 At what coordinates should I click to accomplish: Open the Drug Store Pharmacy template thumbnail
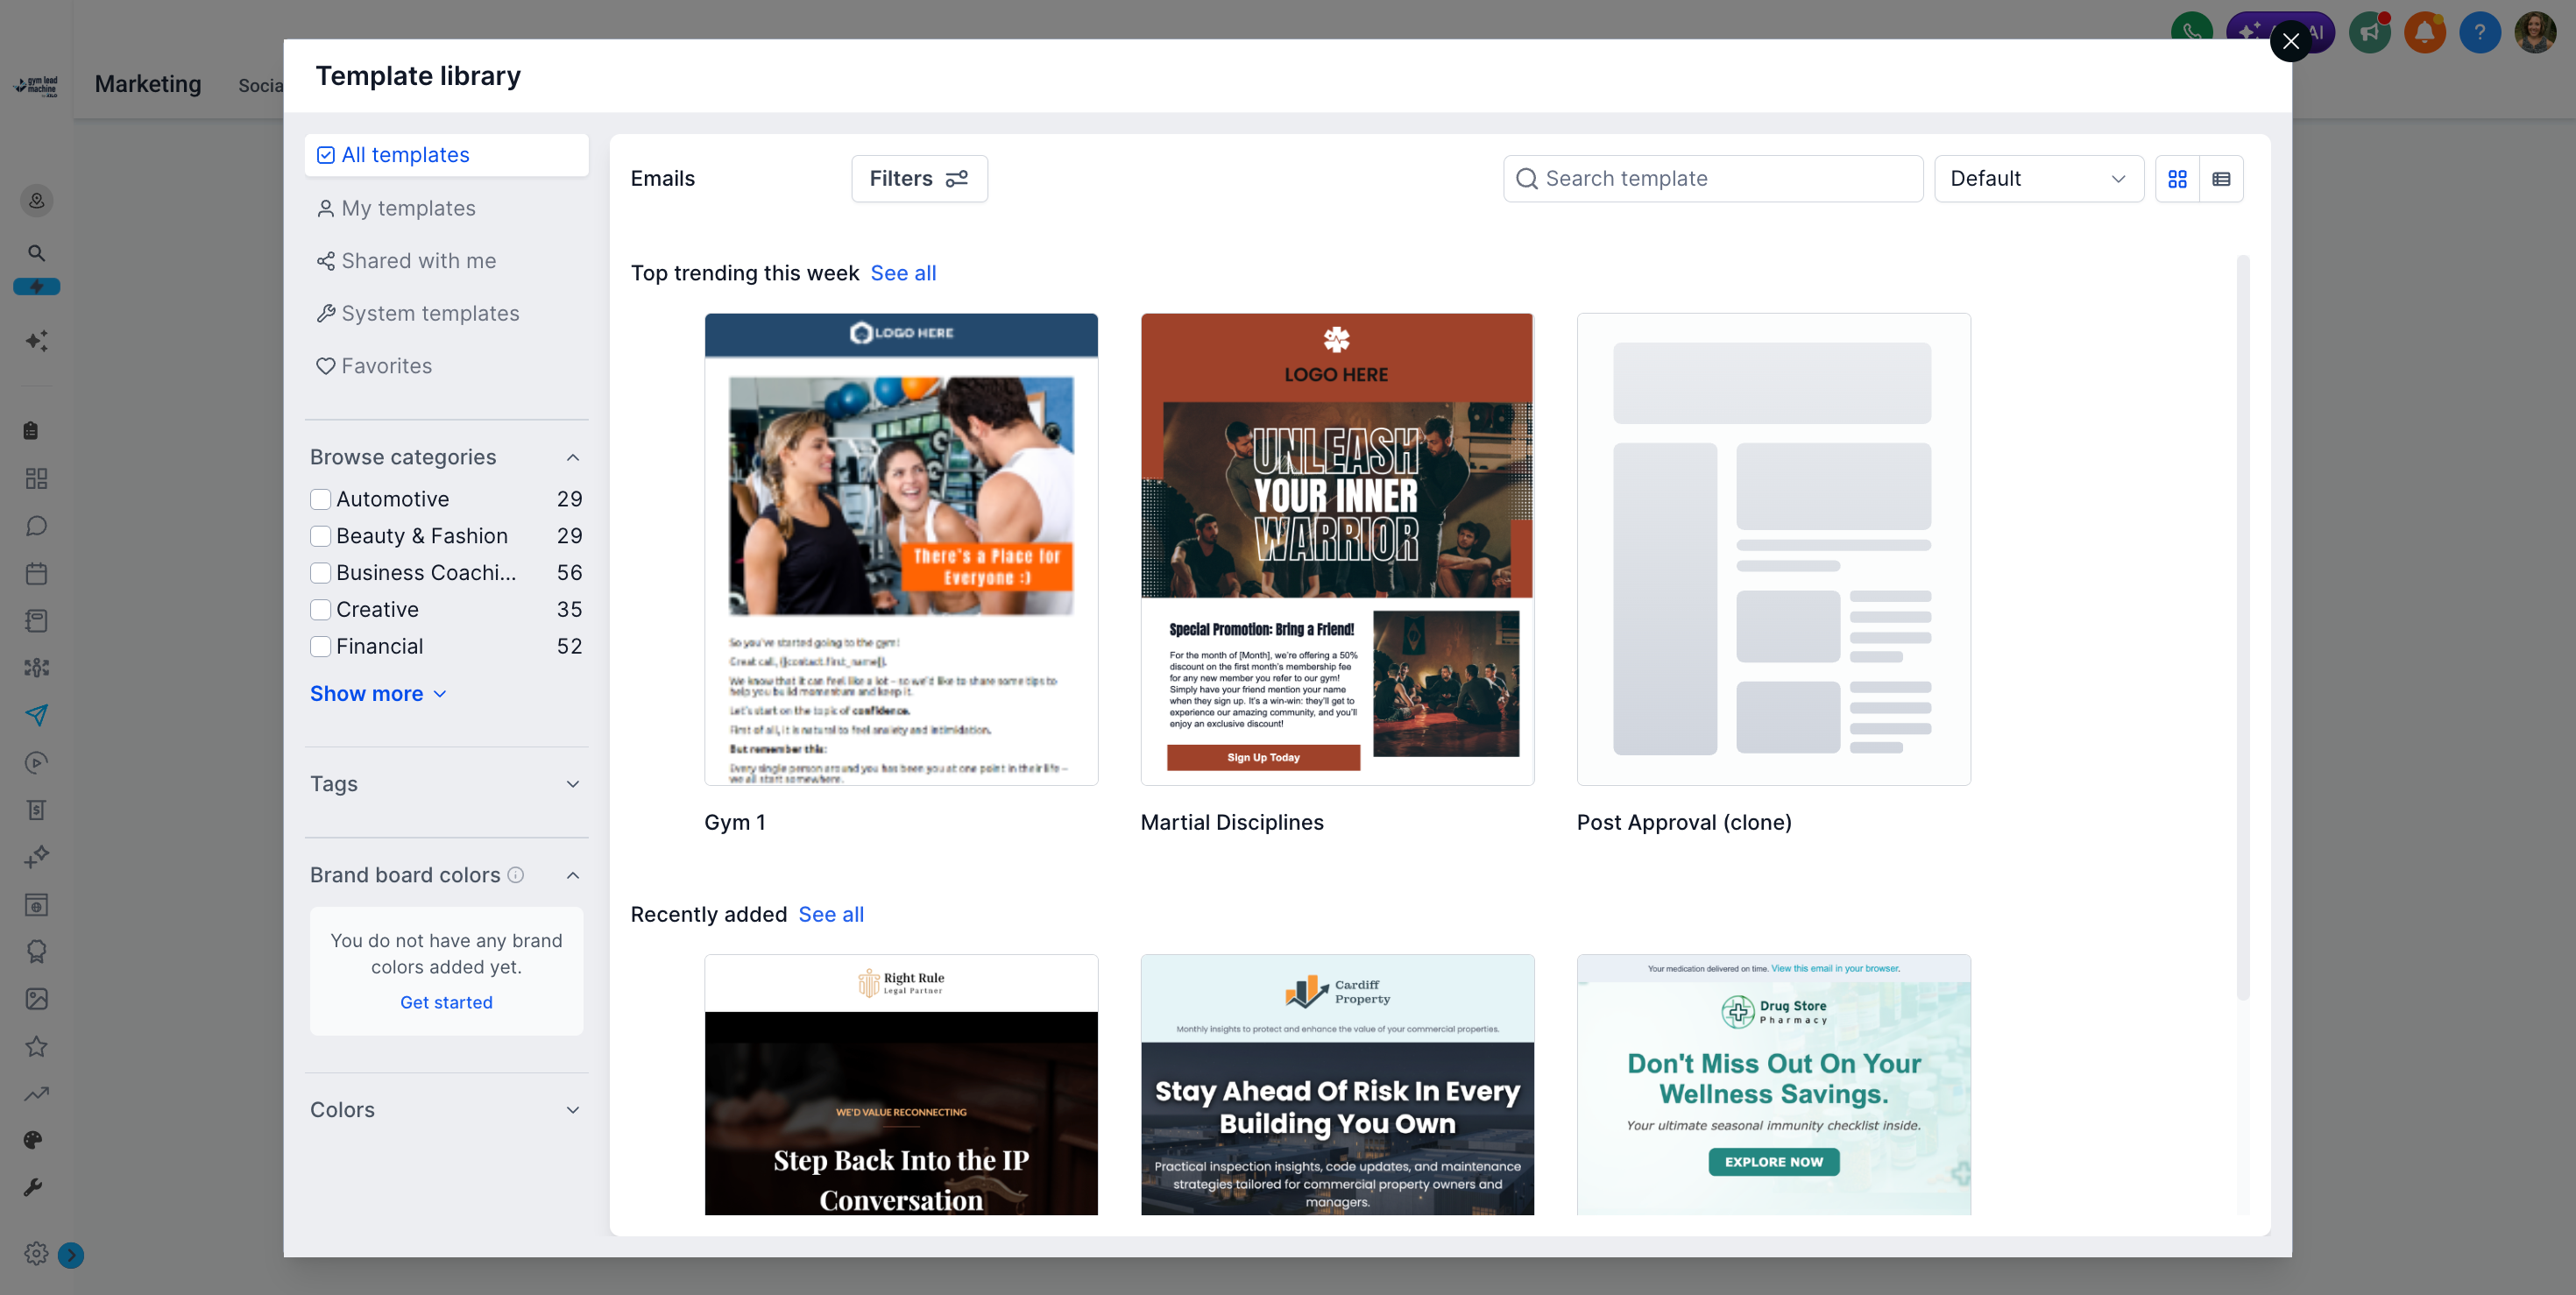(1773, 1084)
